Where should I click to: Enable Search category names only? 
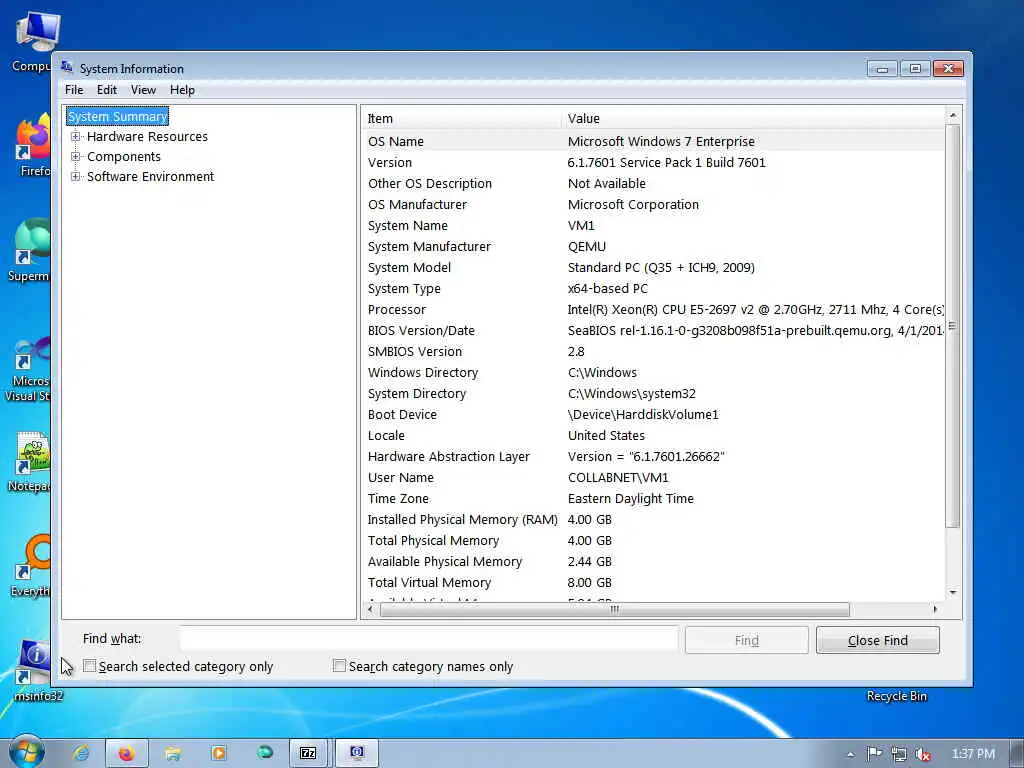339,665
